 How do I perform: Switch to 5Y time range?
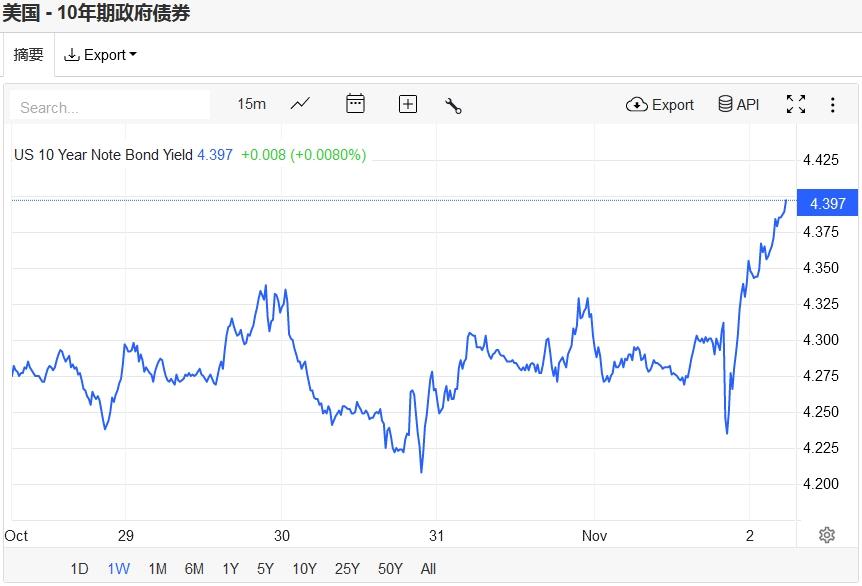coord(265,569)
